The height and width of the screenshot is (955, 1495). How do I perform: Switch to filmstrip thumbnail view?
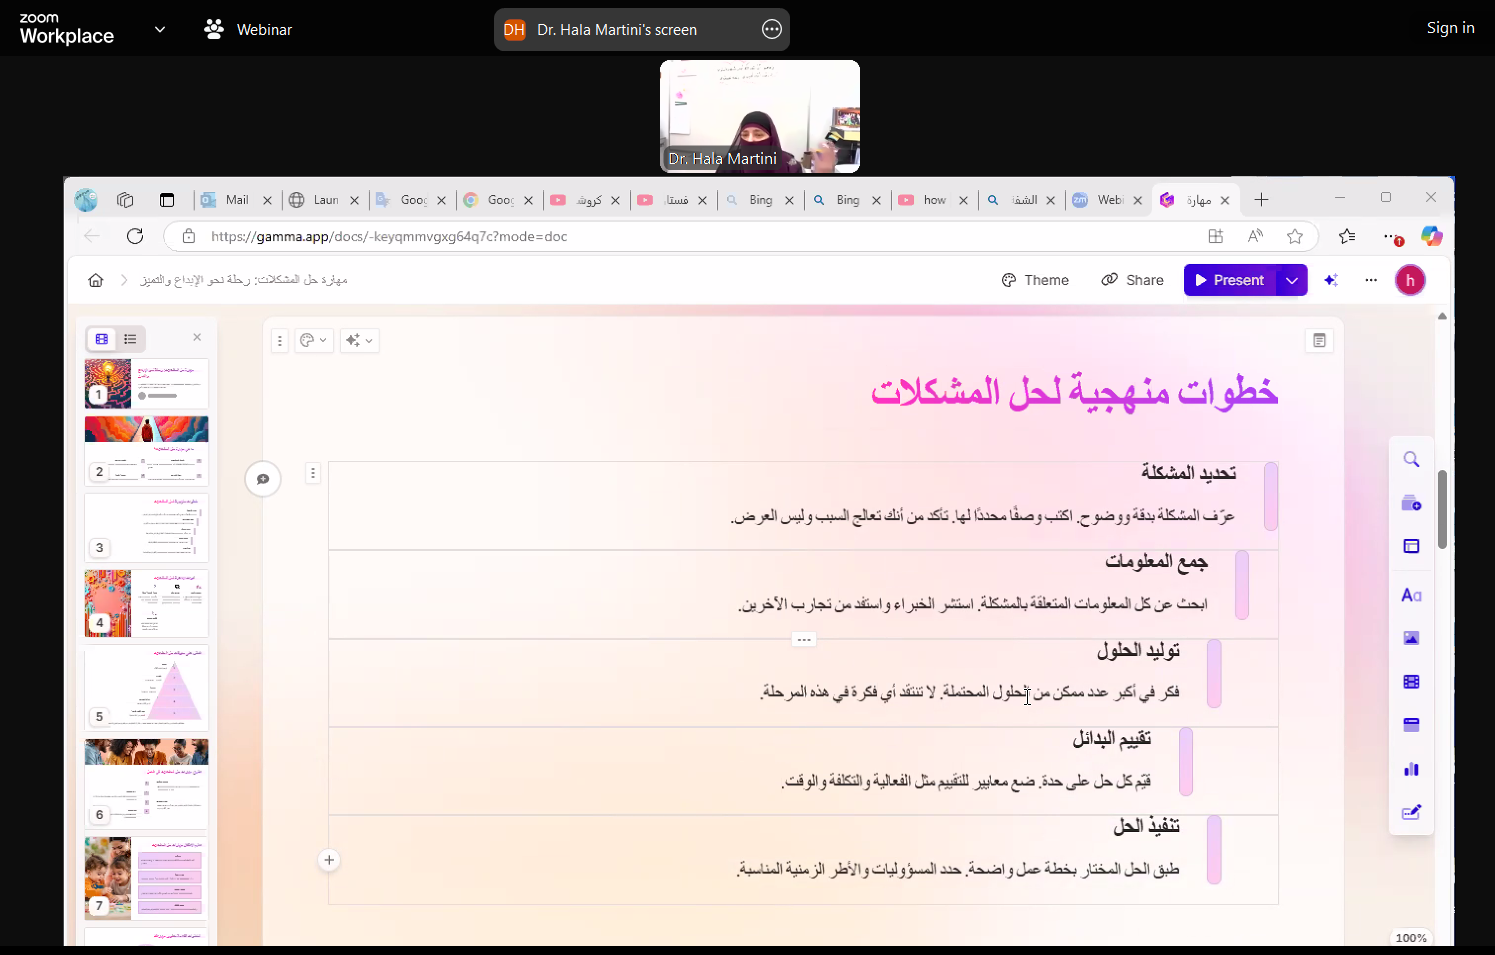(x=102, y=339)
